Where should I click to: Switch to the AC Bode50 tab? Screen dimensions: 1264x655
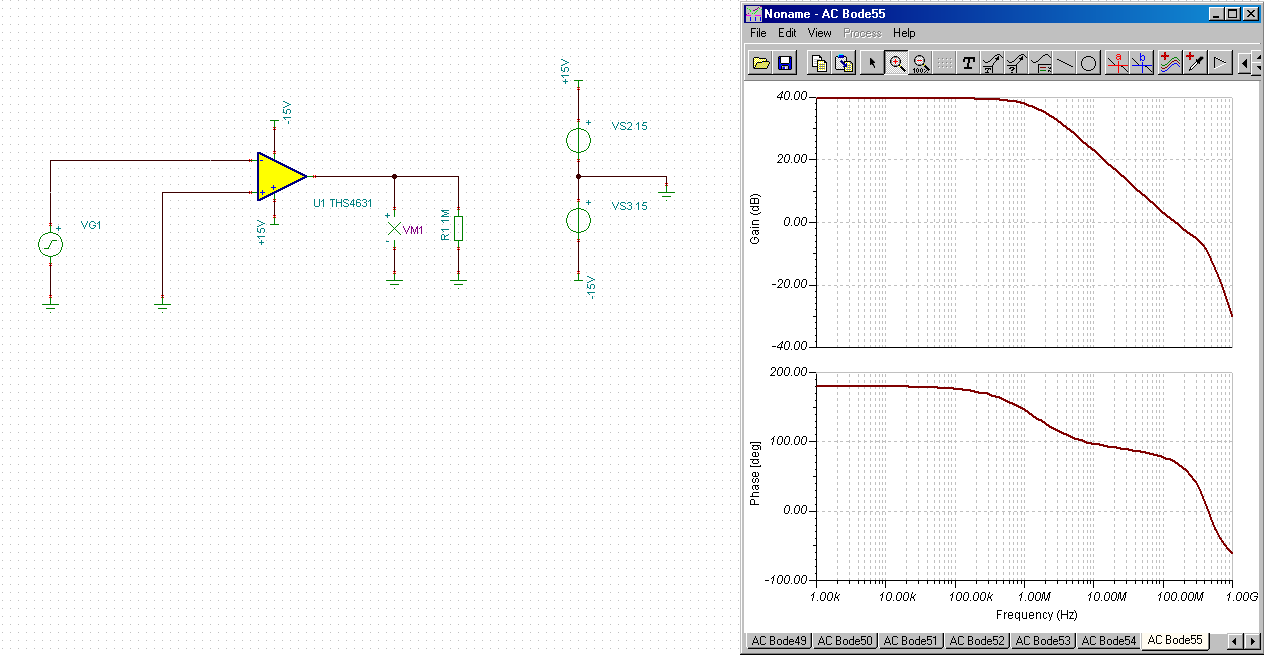point(845,640)
